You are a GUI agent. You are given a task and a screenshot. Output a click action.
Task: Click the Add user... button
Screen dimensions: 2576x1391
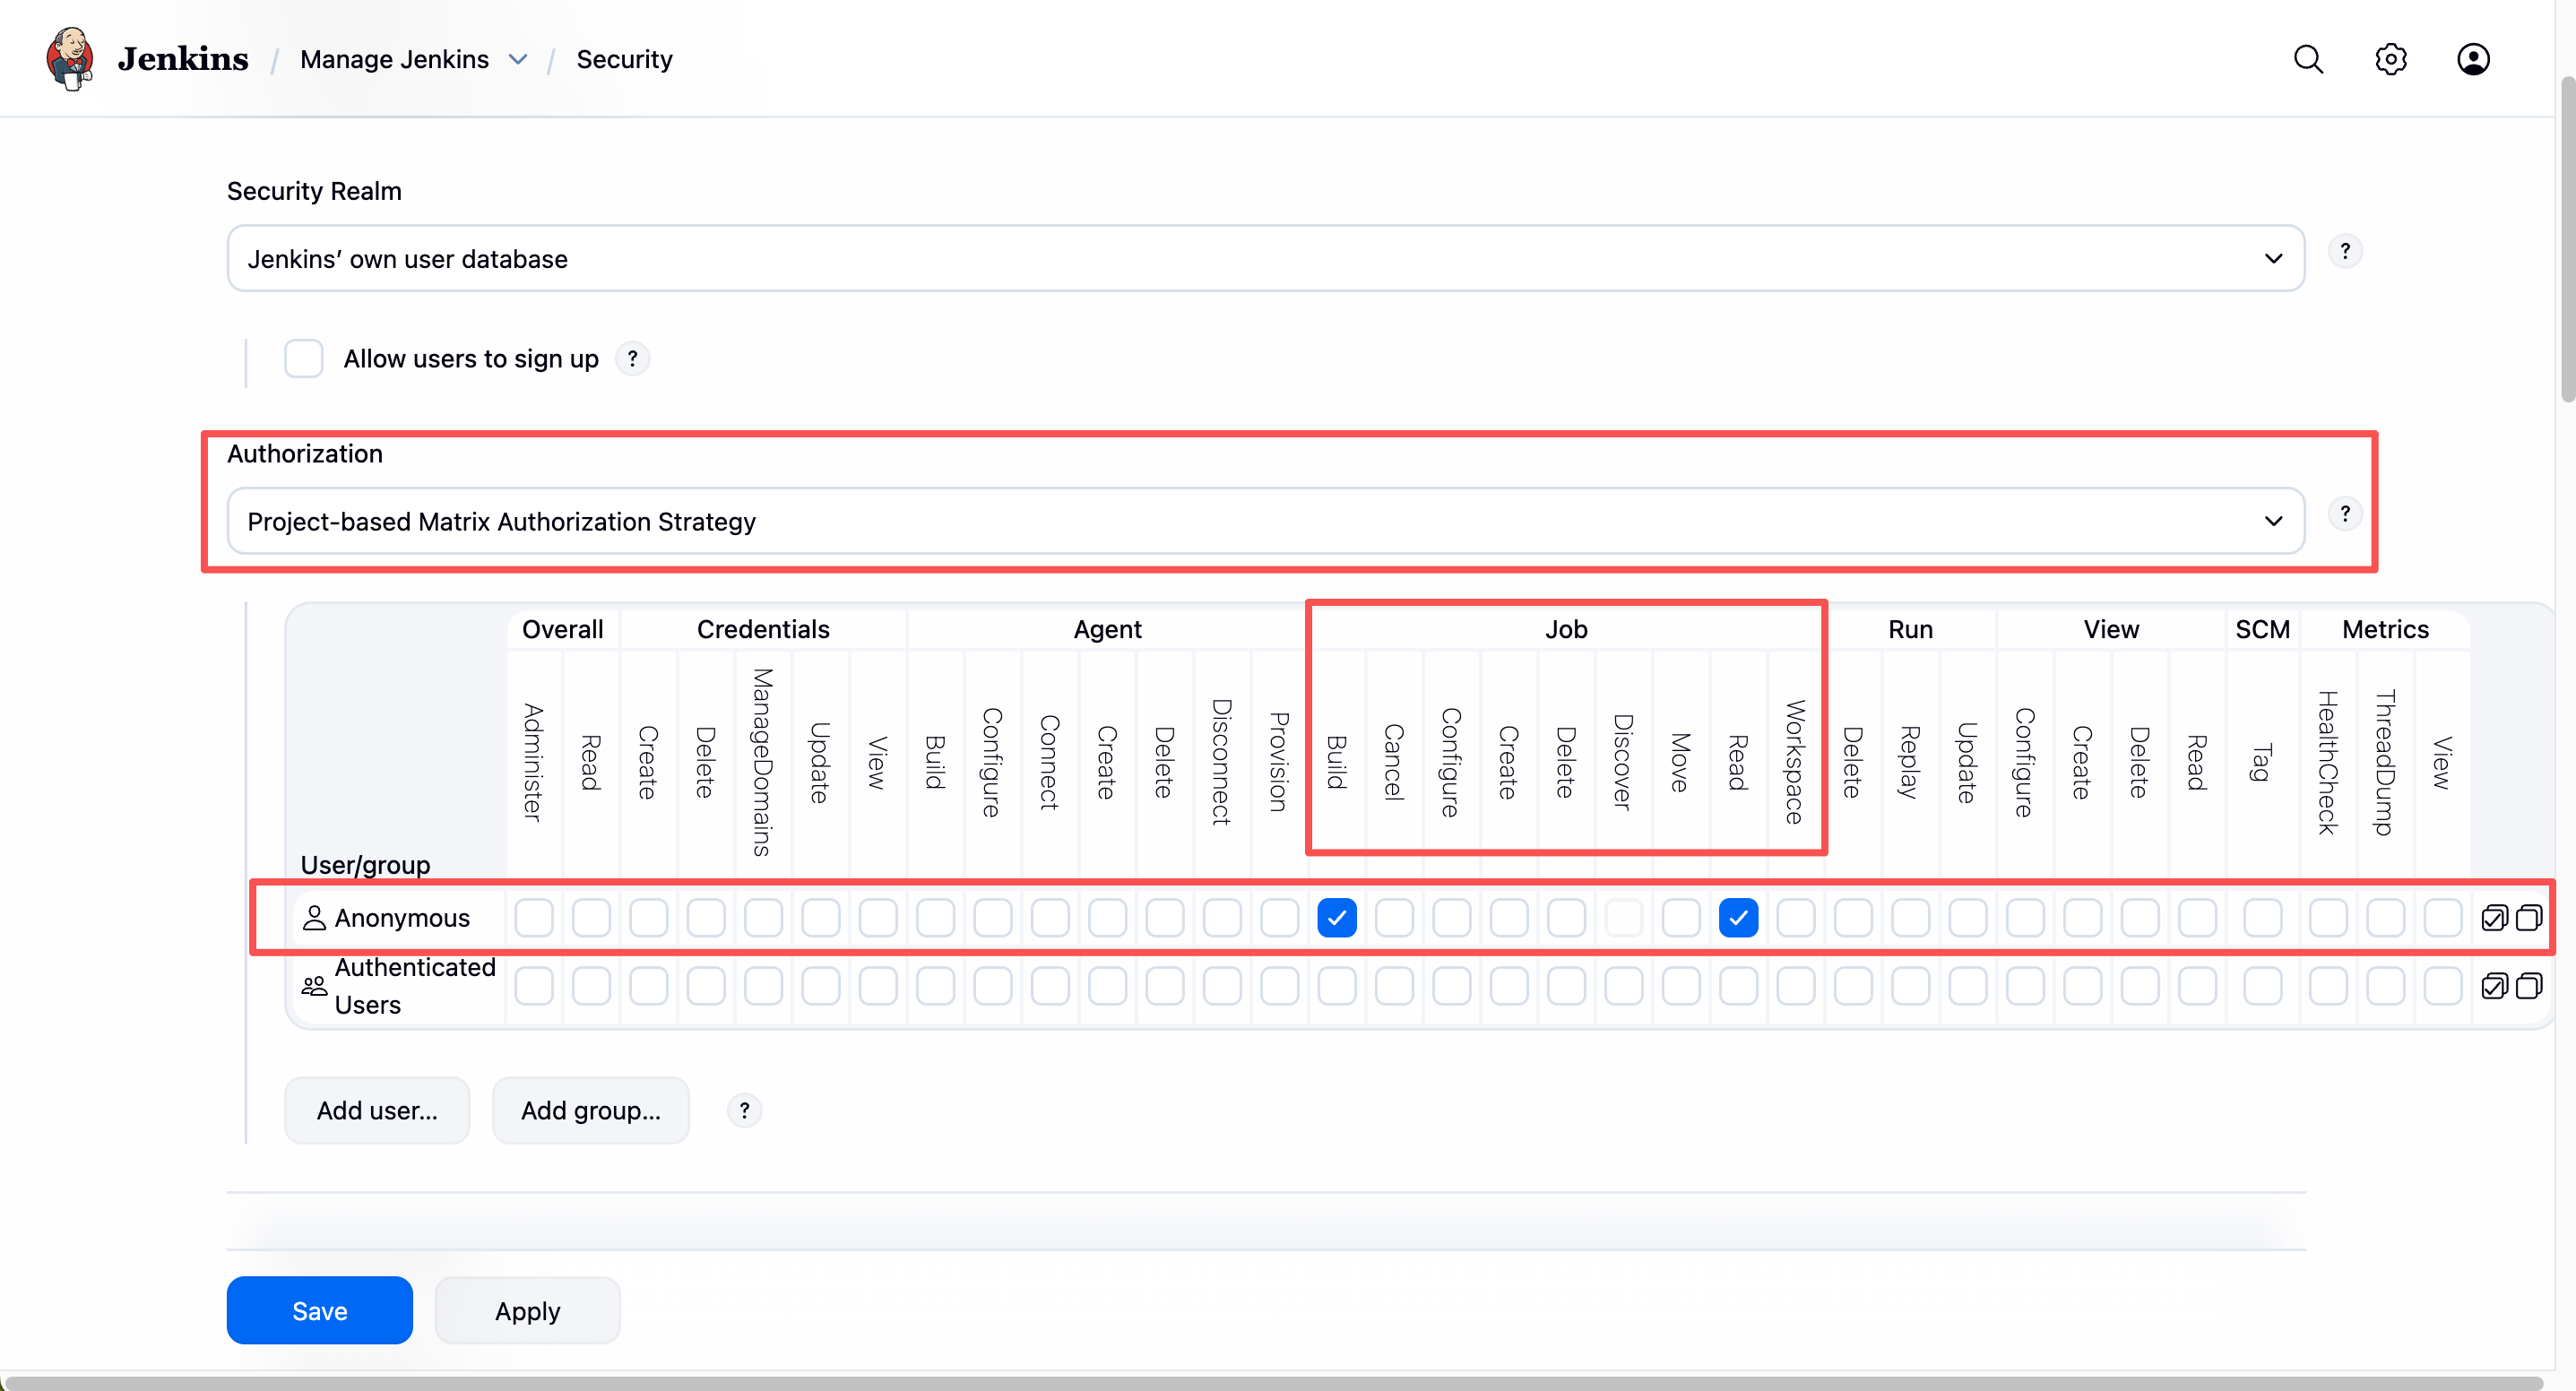(x=377, y=1110)
